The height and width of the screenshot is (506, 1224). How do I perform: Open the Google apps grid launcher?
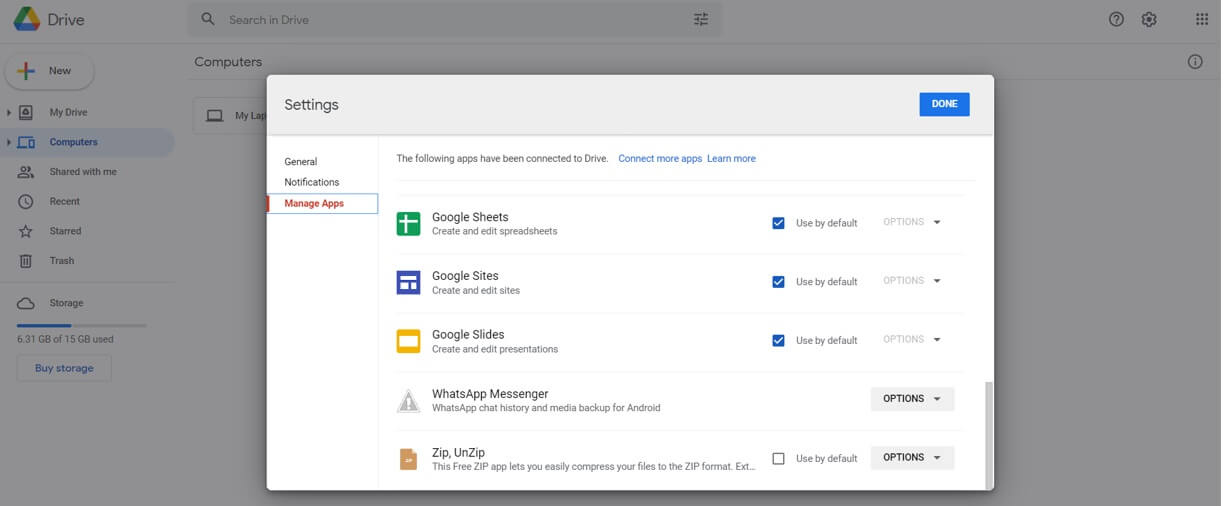(1201, 19)
